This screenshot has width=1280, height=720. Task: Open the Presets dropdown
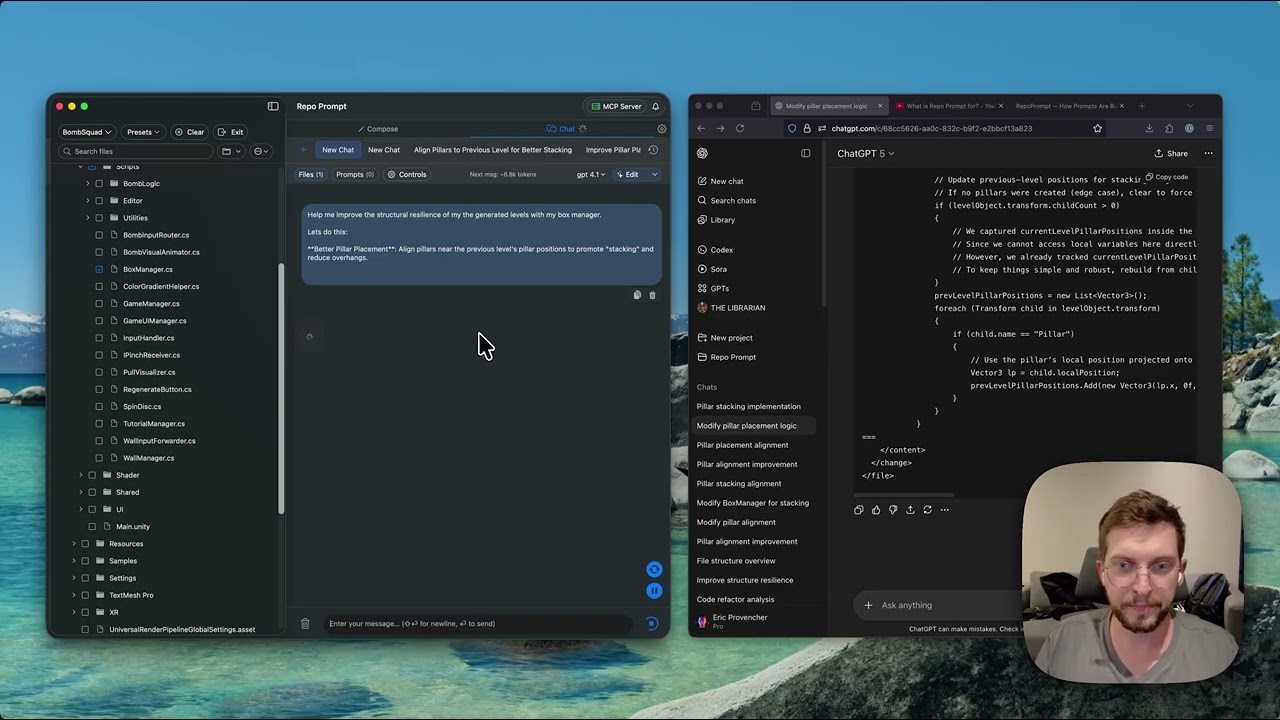click(143, 132)
